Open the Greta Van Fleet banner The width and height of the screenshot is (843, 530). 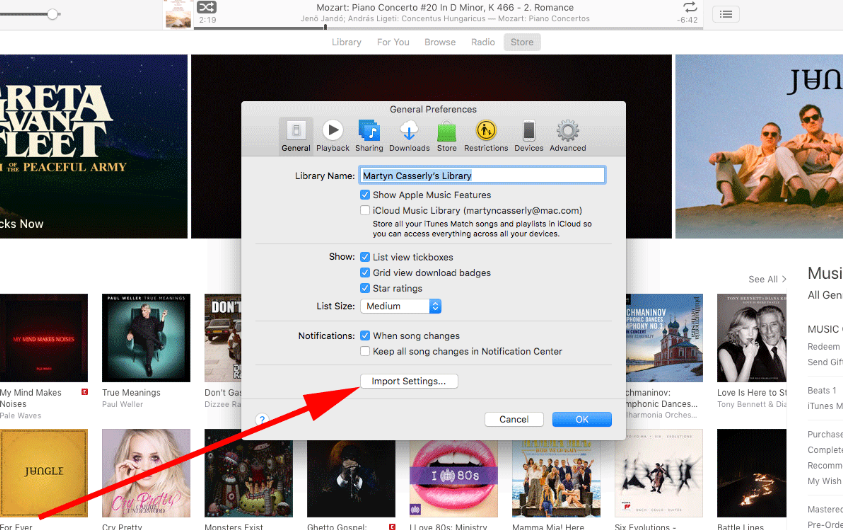pyautogui.click(x=94, y=146)
